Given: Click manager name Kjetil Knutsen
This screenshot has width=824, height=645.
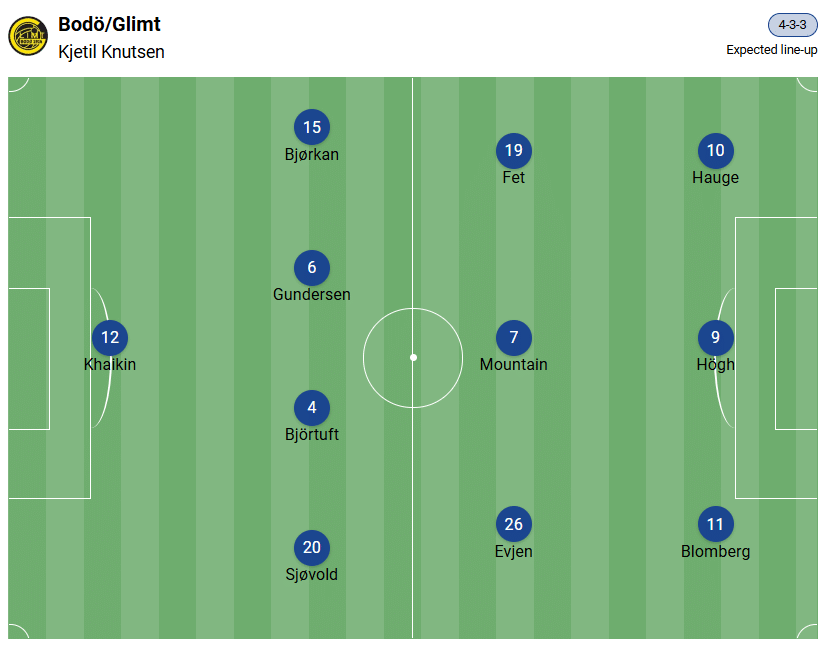Looking at the screenshot, I should pyautogui.click(x=111, y=52).
